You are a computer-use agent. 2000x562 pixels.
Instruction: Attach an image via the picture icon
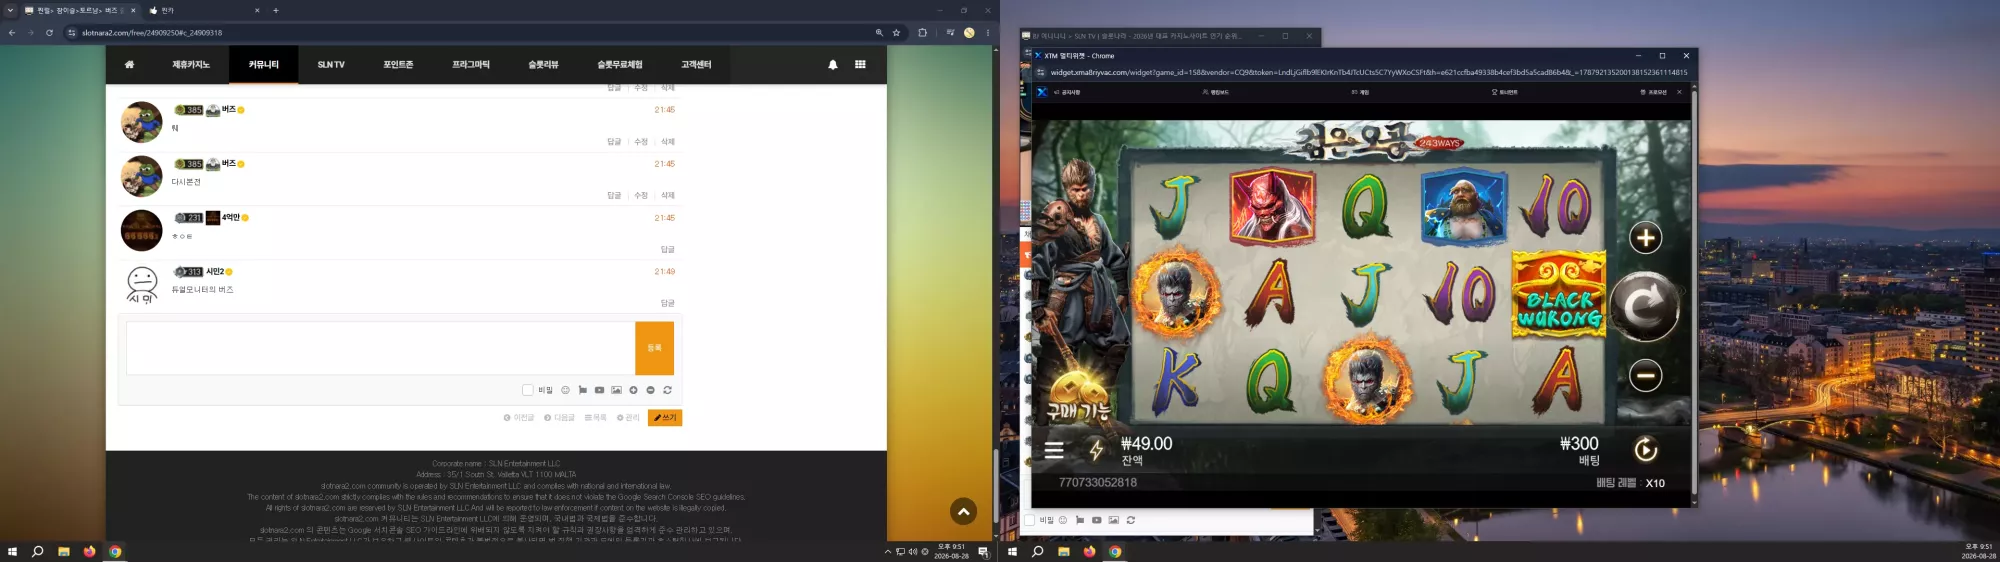point(616,390)
